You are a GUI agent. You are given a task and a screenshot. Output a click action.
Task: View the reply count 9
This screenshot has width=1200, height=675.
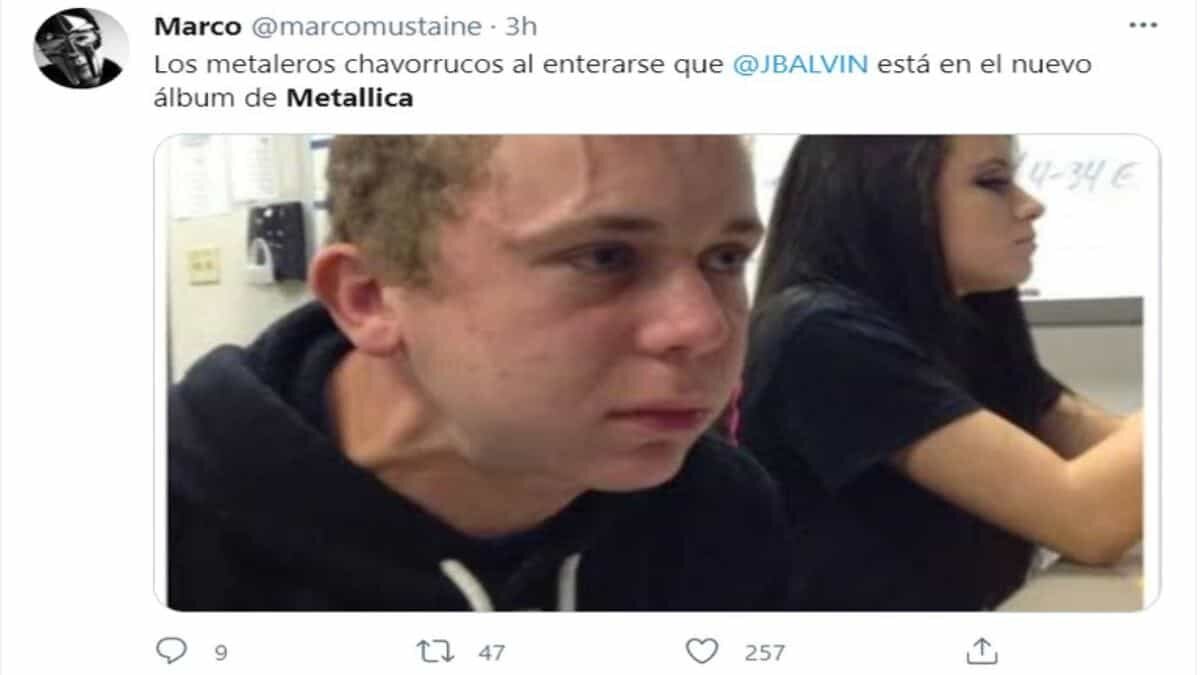pos(221,653)
